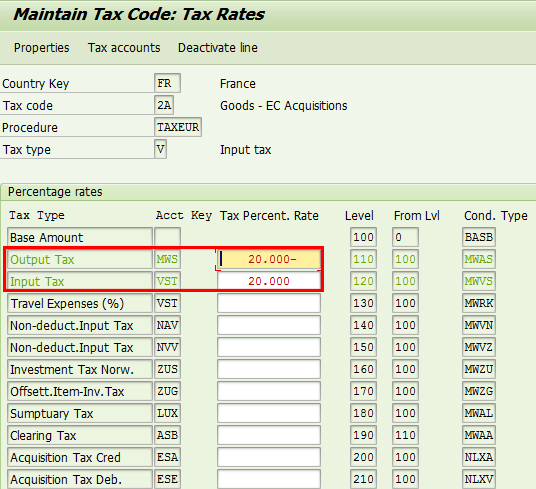
Task: Click the Investment Tax Norw. rate field
Action: point(269,369)
